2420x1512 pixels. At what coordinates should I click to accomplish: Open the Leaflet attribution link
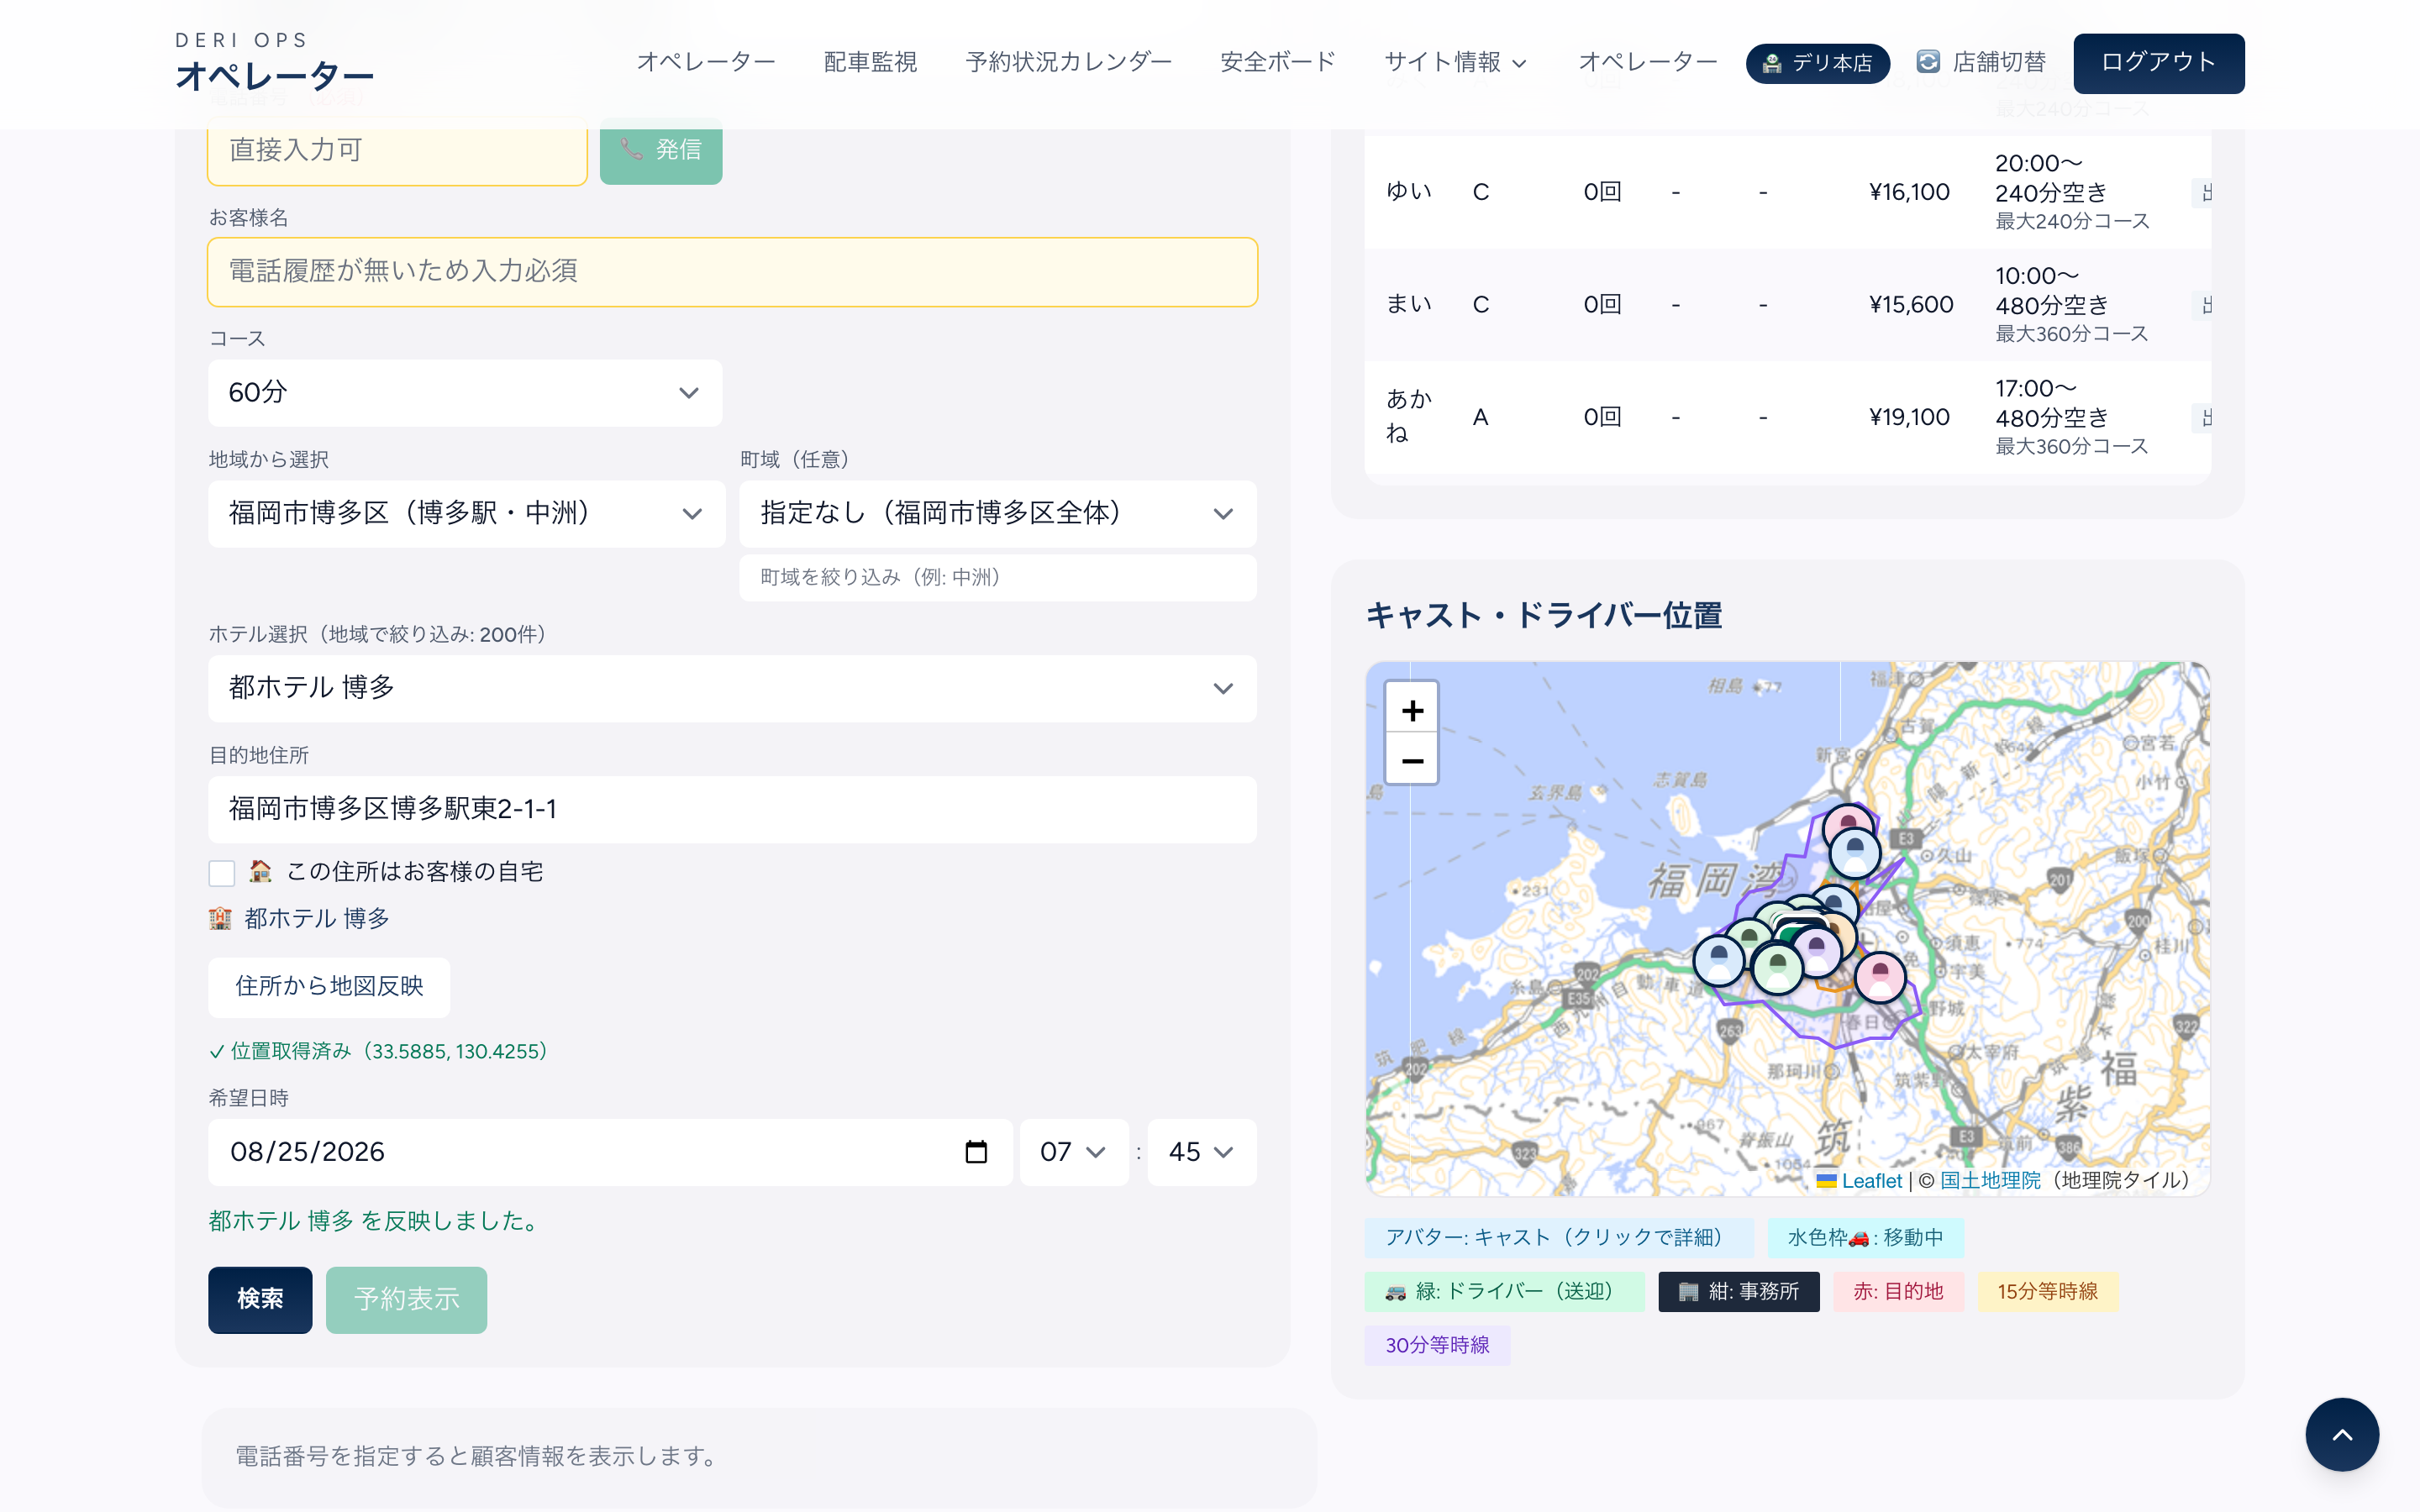point(1871,1180)
